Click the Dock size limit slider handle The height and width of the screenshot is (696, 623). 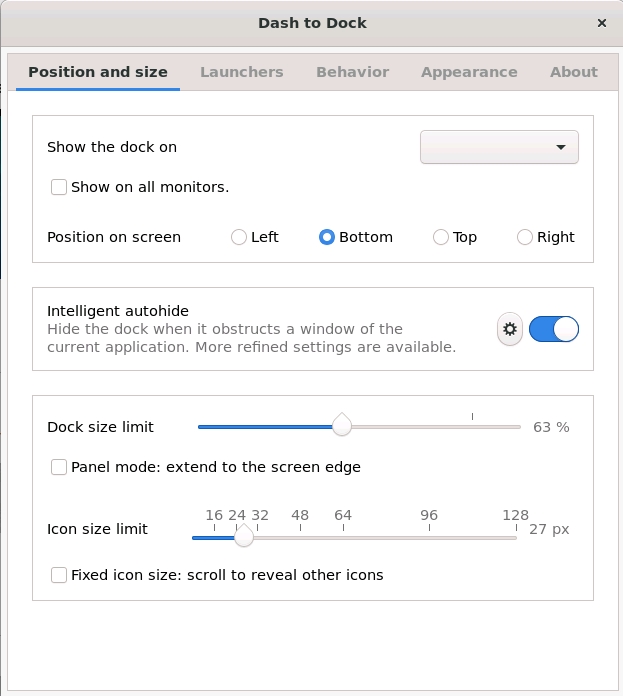(x=342, y=425)
